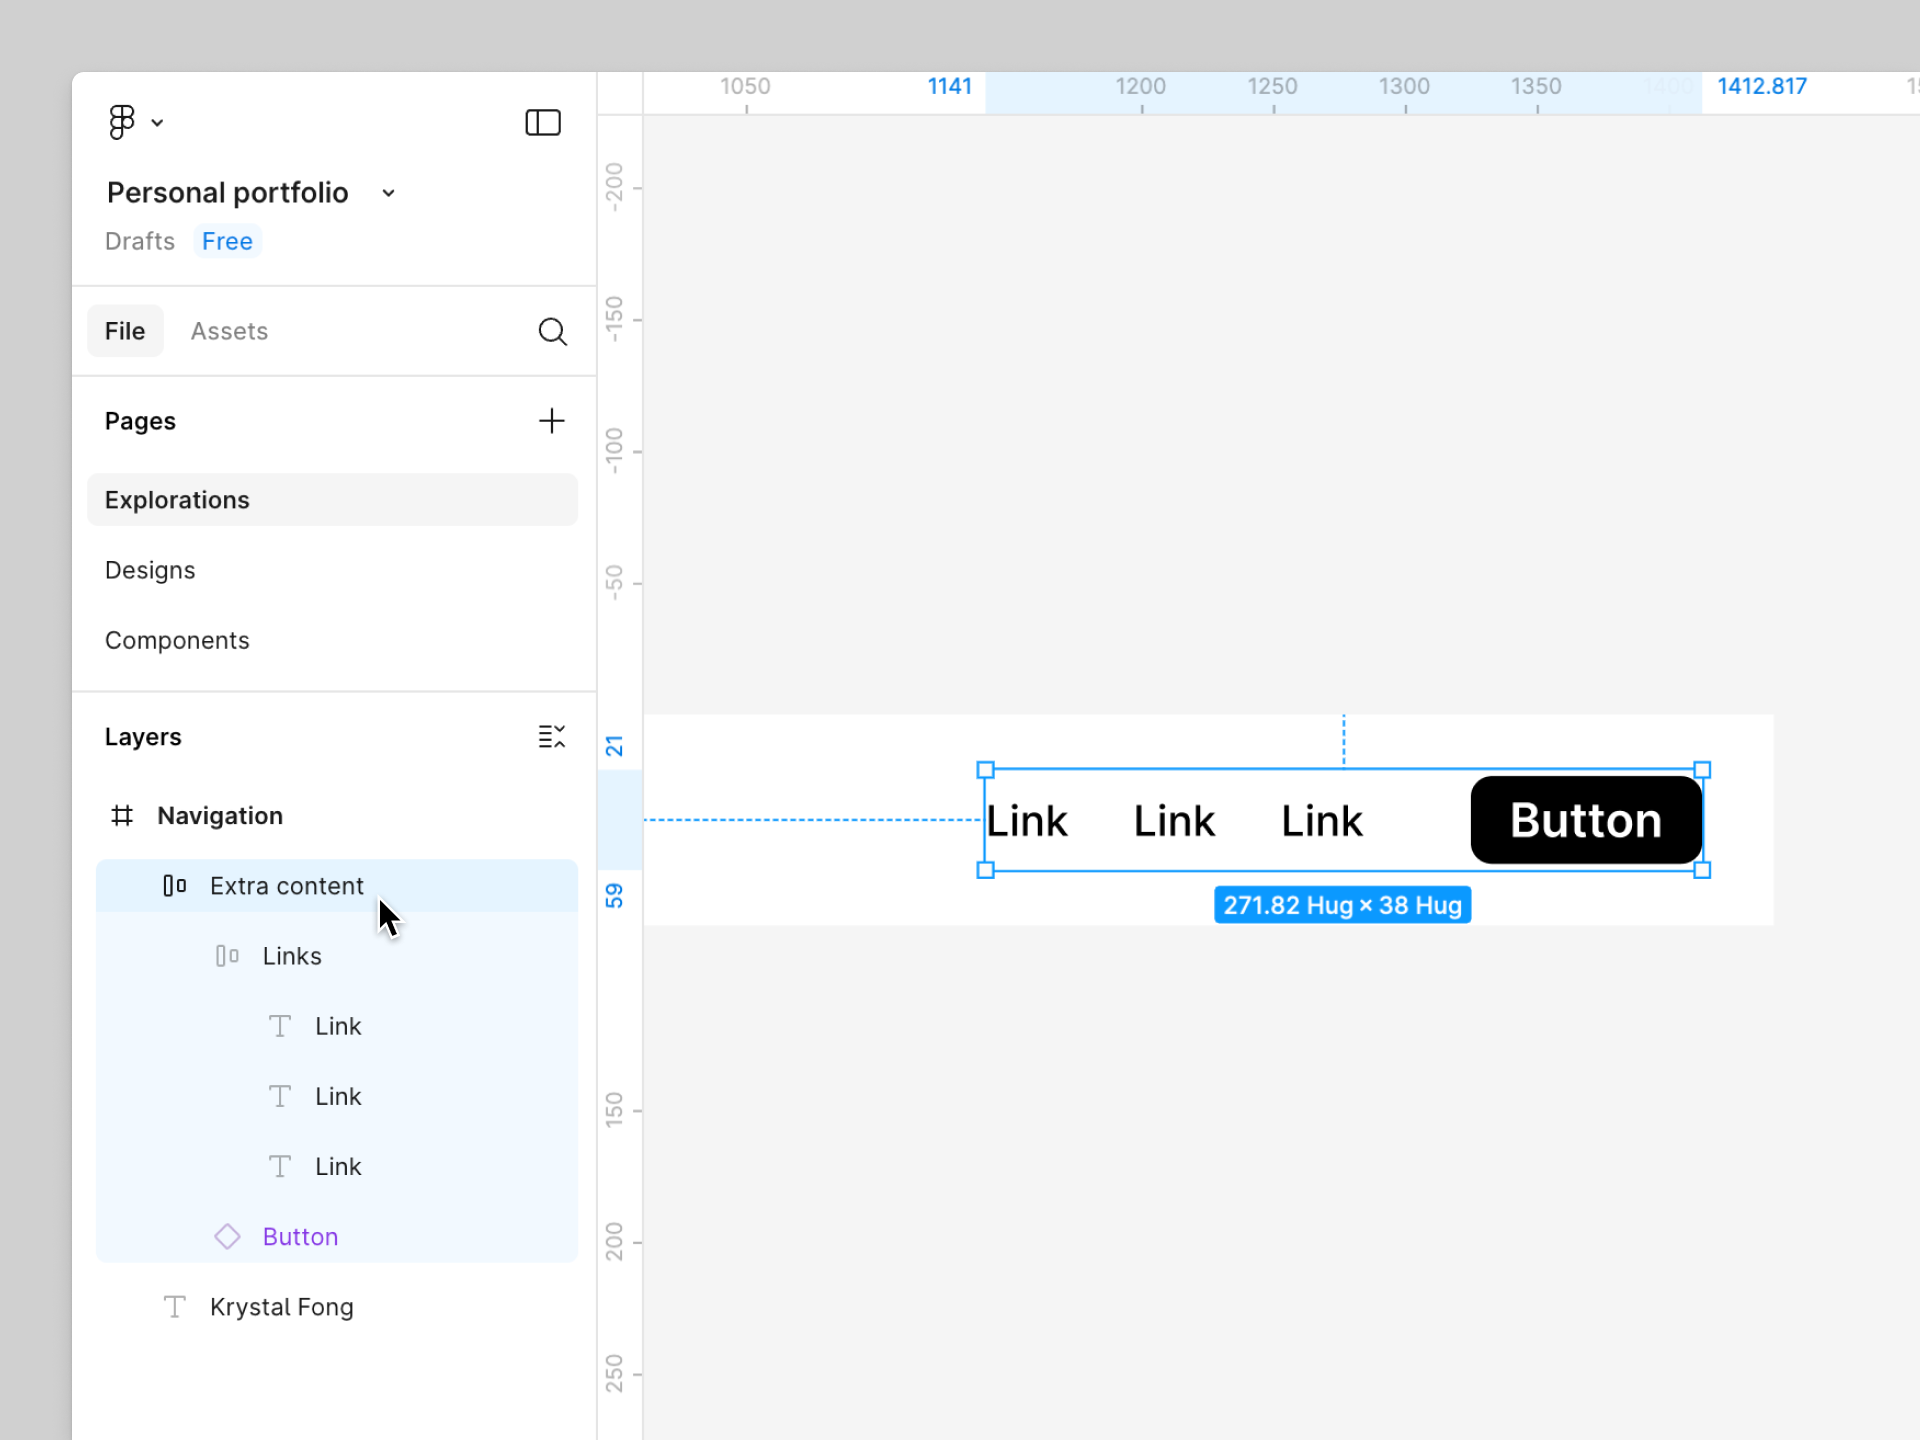The height and width of the screenshot is (1440, 1920).
Task: Switch to the Assets tab
Action: point(229,331)
